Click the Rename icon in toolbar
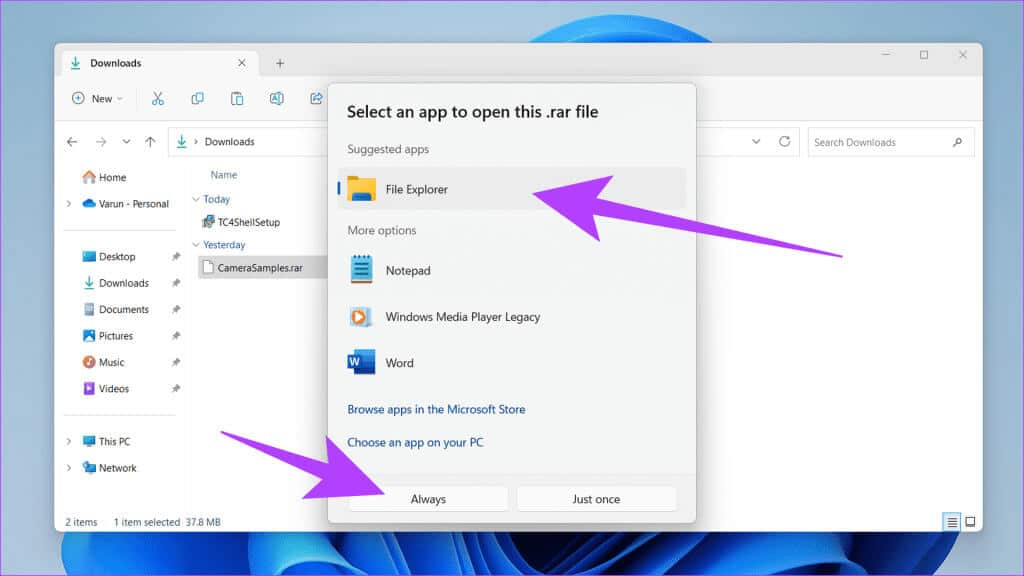The image size is (1024, 576). [x=276, y=98]
